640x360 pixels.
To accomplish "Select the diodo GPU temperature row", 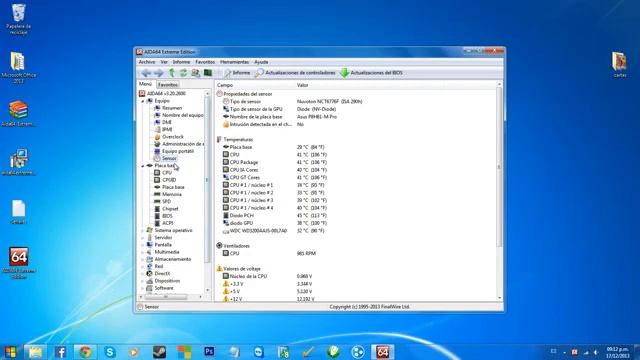I will 274,223.
